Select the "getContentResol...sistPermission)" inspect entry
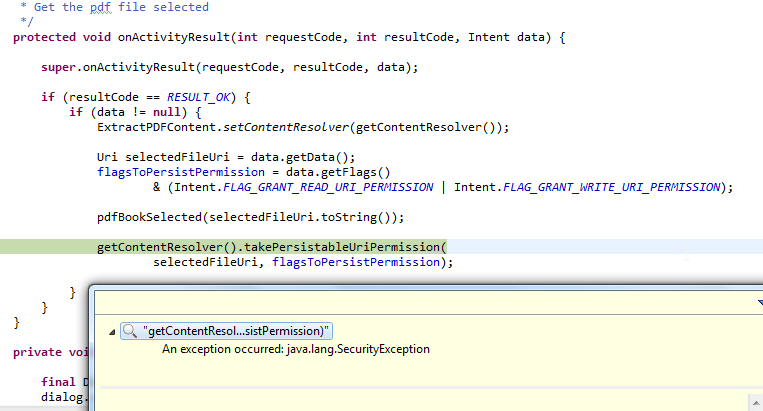763x411 pixels. [226, 331]
